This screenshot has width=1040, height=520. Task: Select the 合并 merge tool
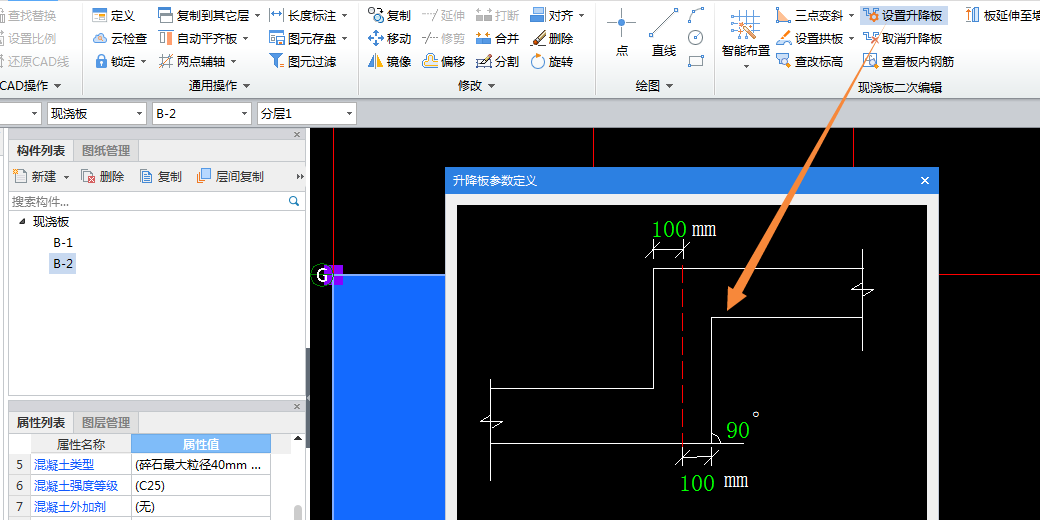(497, 38)
